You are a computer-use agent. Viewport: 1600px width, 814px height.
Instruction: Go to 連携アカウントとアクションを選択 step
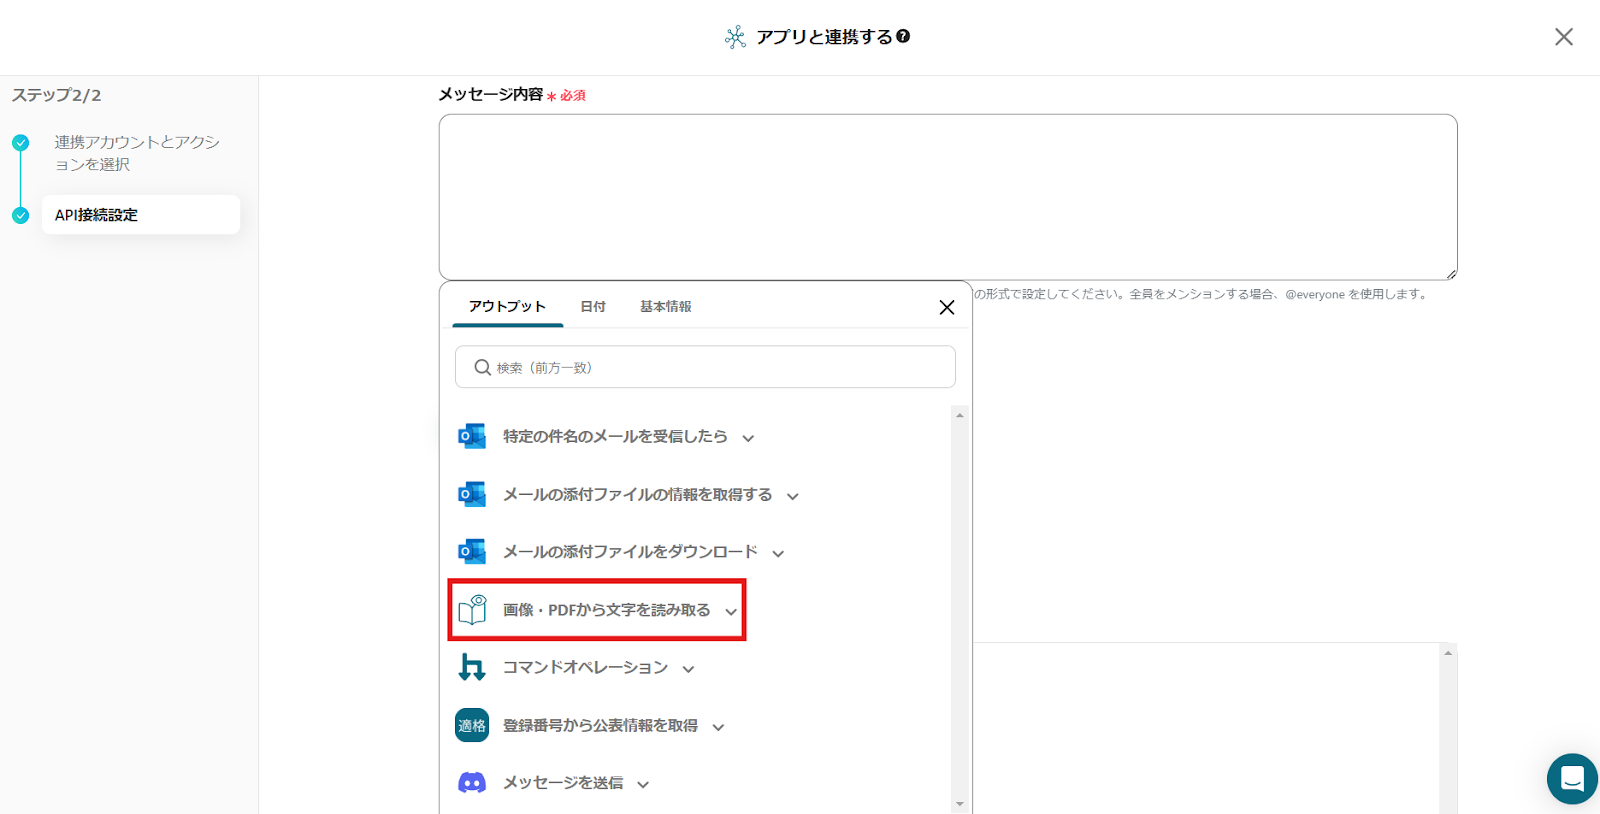136,153
